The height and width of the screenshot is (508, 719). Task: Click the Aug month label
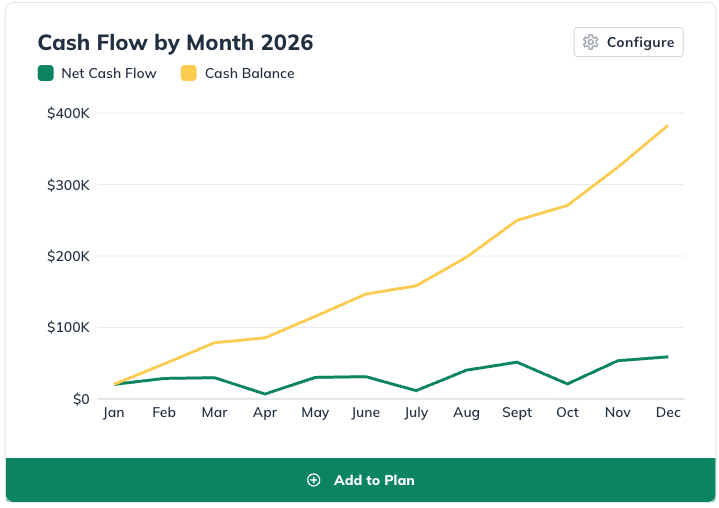click(466, 413)
